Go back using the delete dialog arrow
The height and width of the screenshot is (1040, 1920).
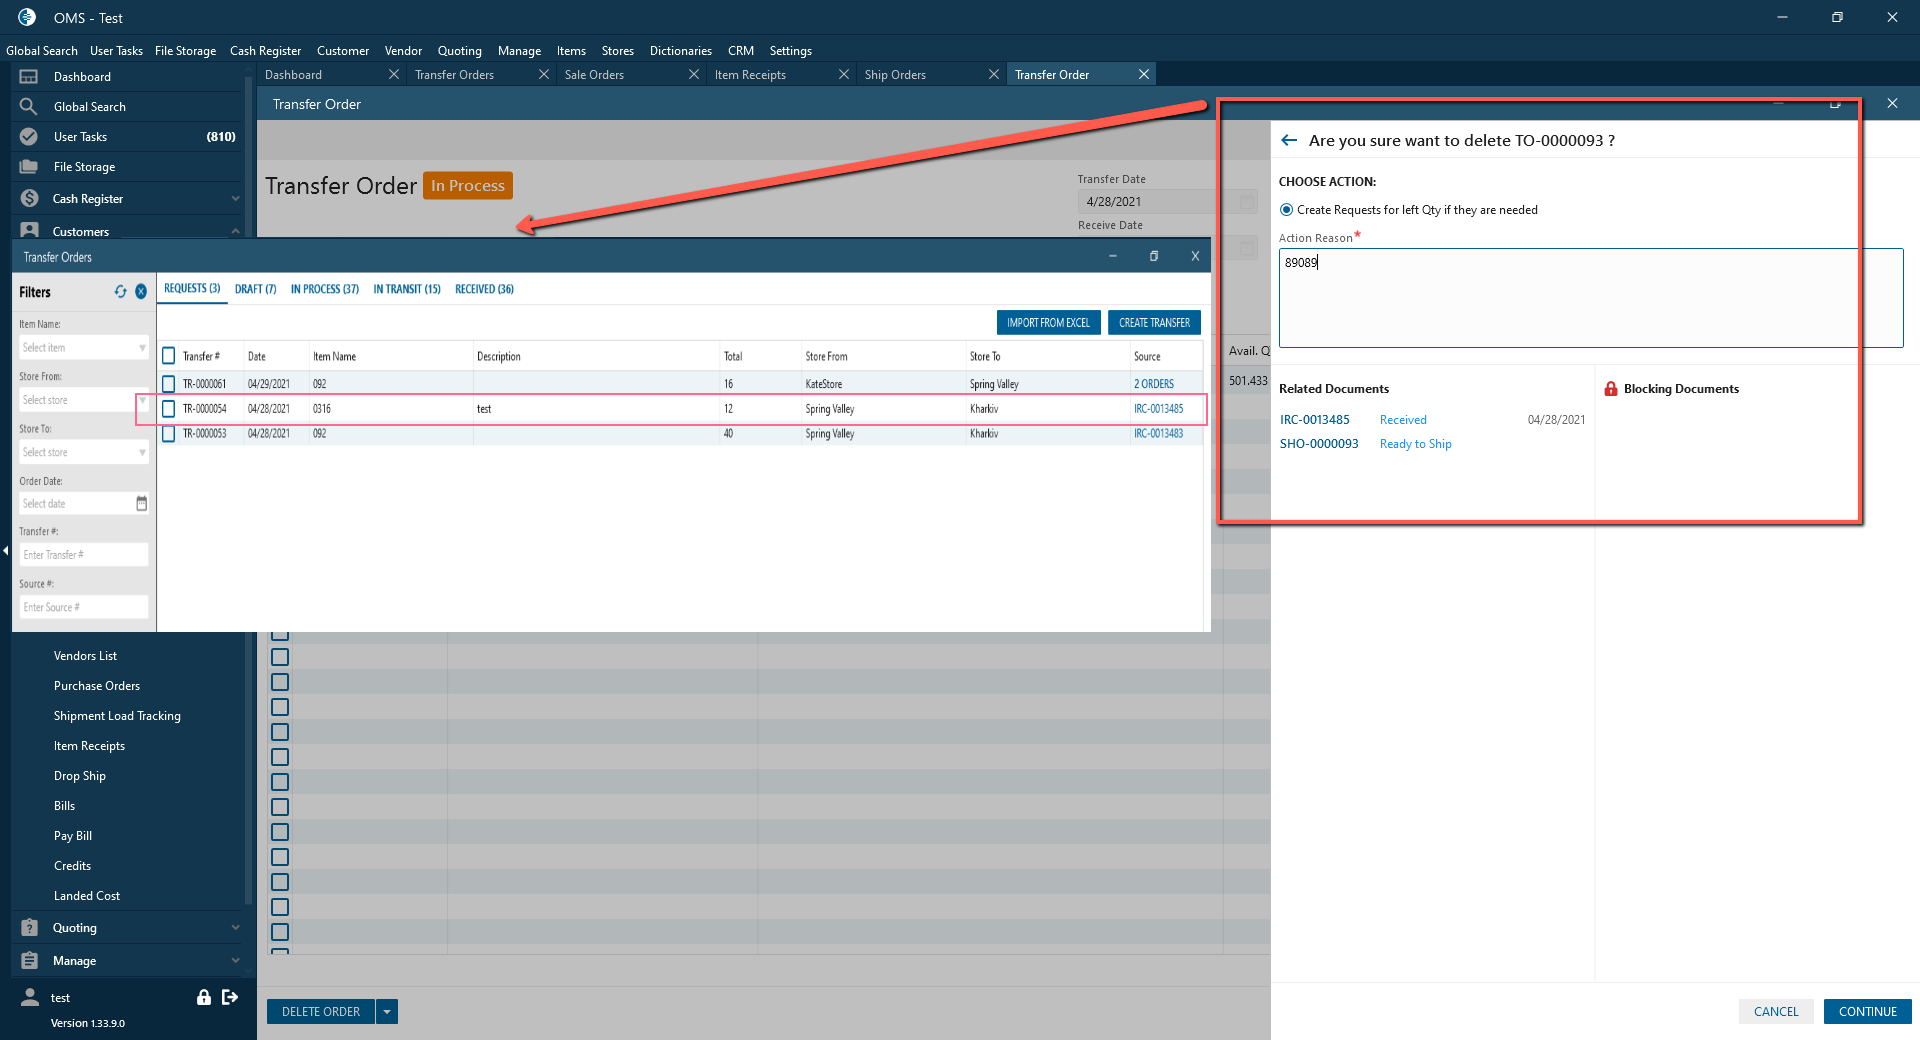coord(1289,141)
